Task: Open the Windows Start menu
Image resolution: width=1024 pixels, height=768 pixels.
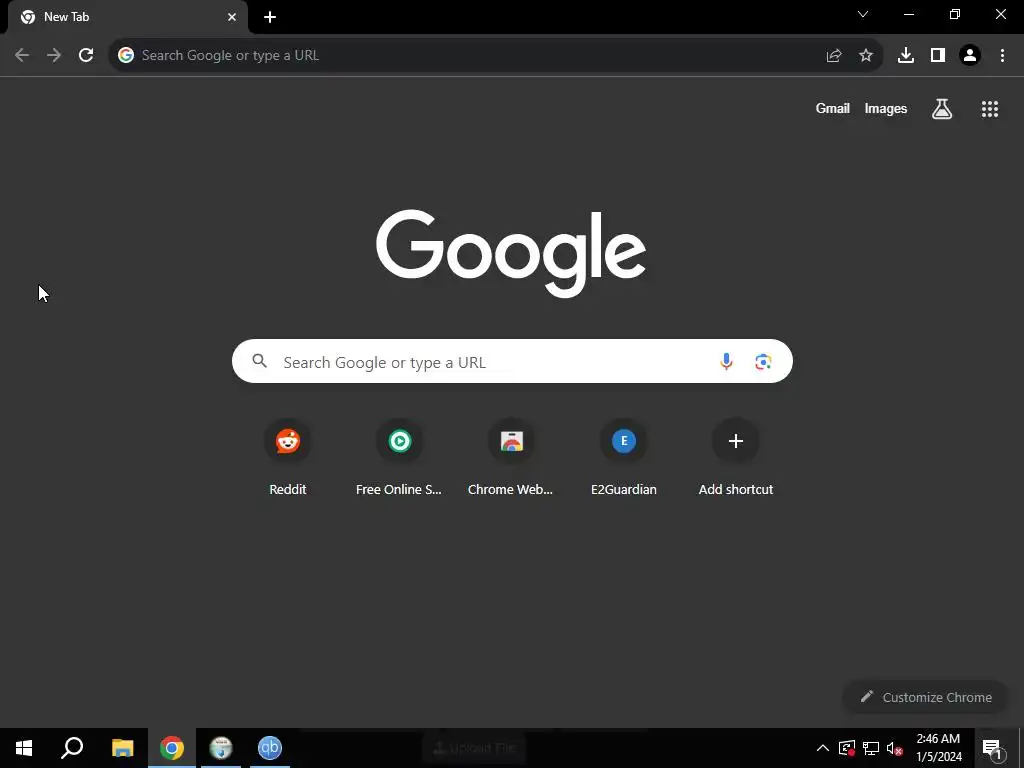Action: [x=24, y=748]
